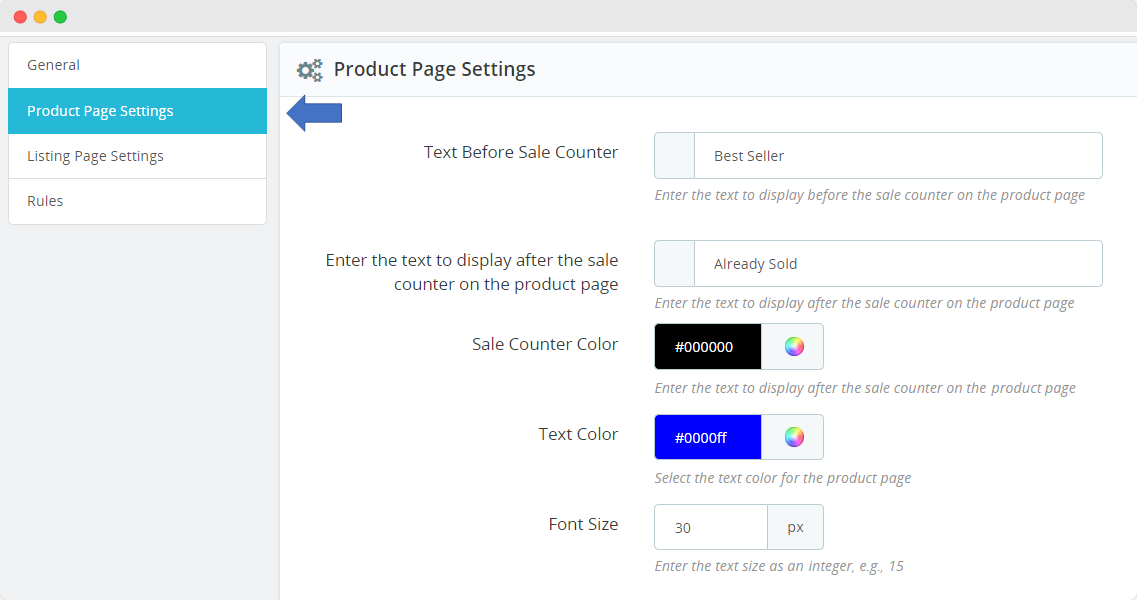Click the gears icon beside Product Page Settings heading

coord(310,70)
